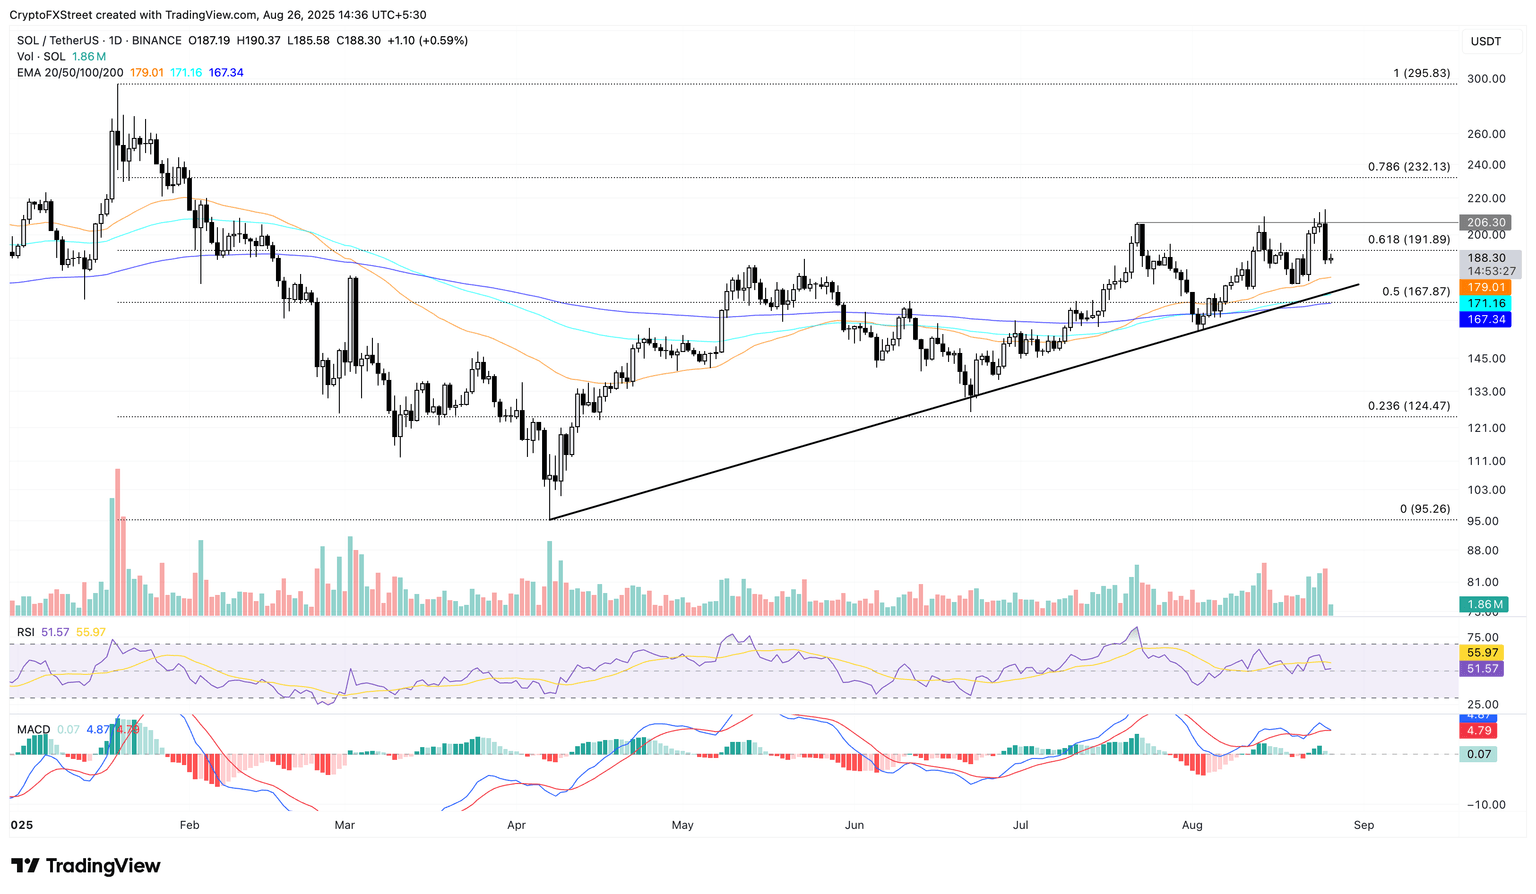Select the 0.5 (167.87) Fibonacci level label
Screen dimensions: 1536x894
(x=1415, y=292)
